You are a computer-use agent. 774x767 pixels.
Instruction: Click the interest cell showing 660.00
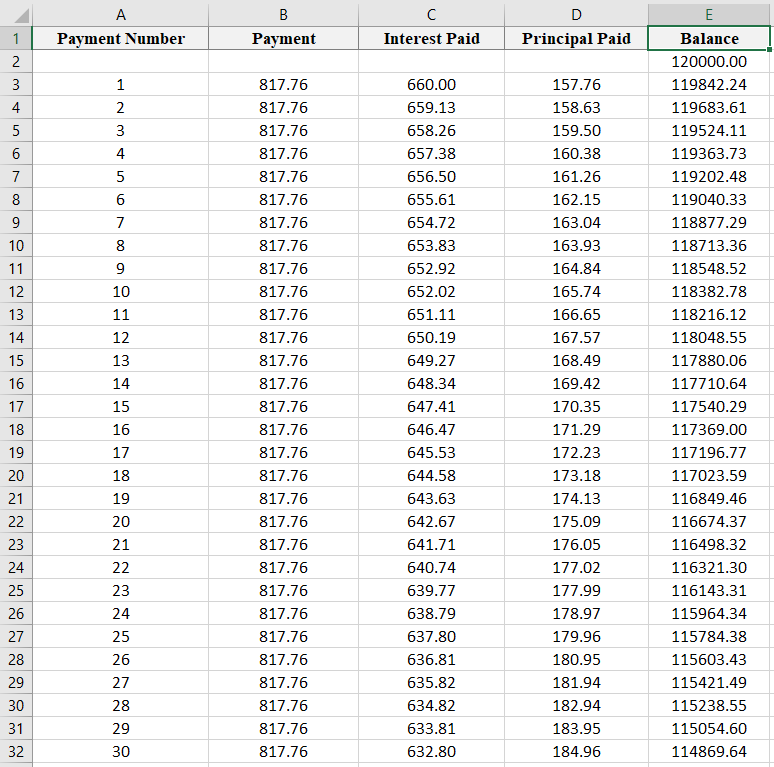431,85
